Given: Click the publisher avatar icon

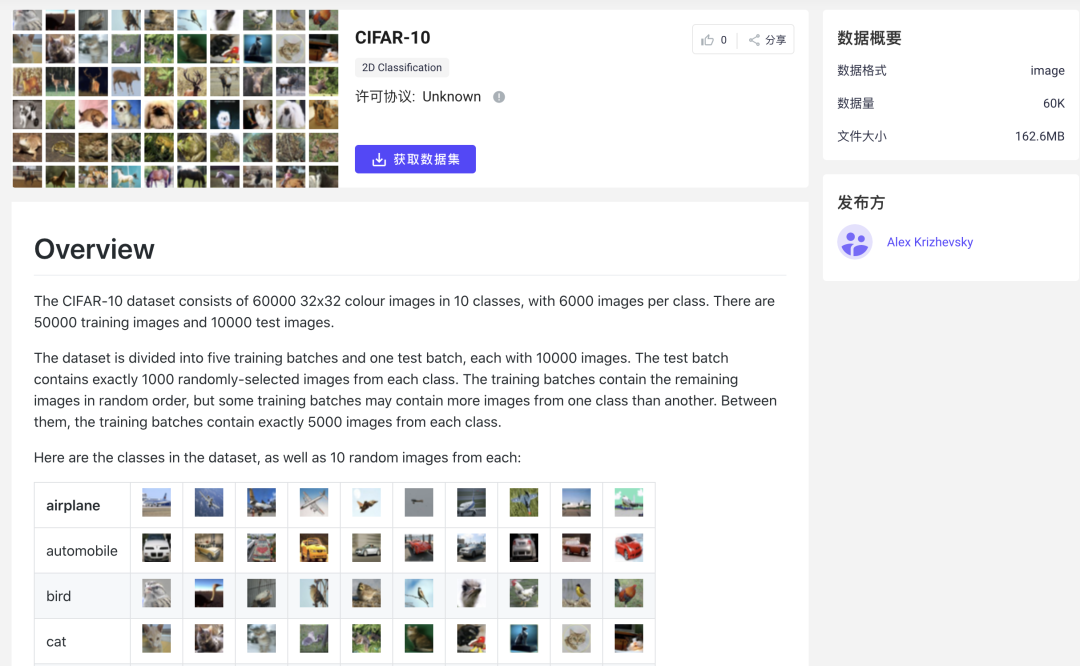Looking at the screenshot, I should pos(854,242).
